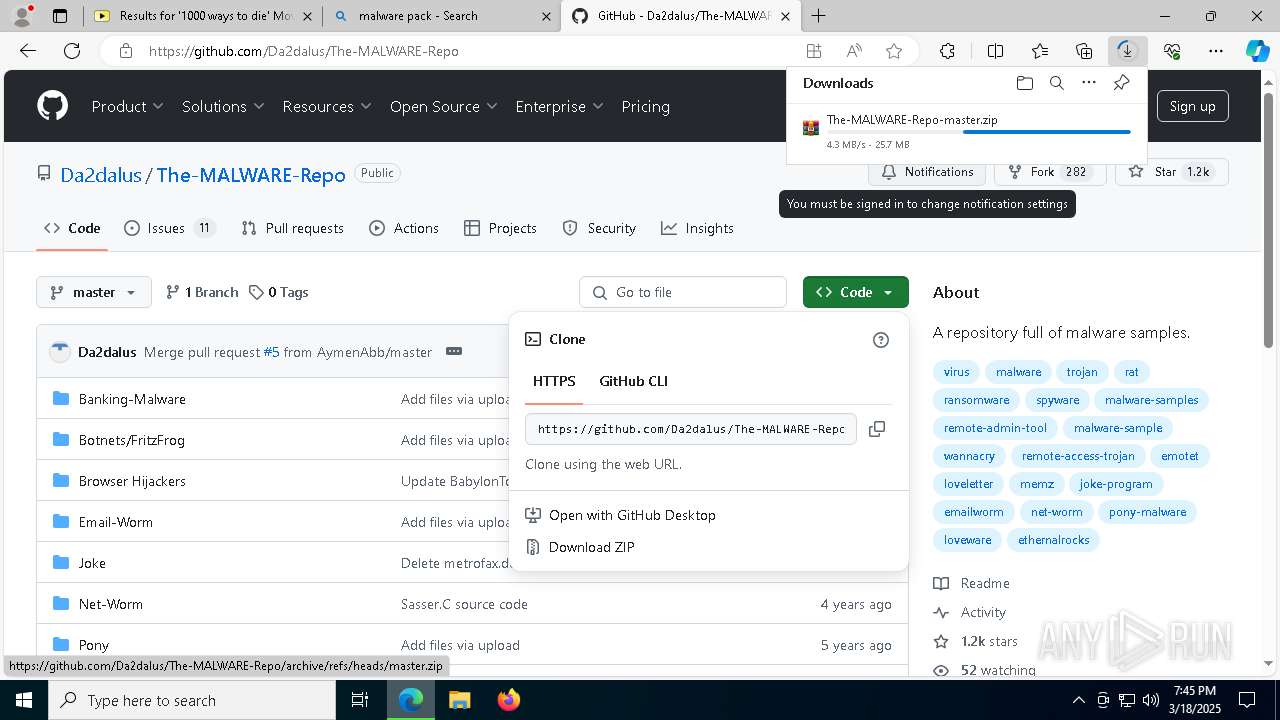This screenshot has height=720, width=1280.
Task: Click the commit details ellipsis icon
Action: tap(454, 351)
